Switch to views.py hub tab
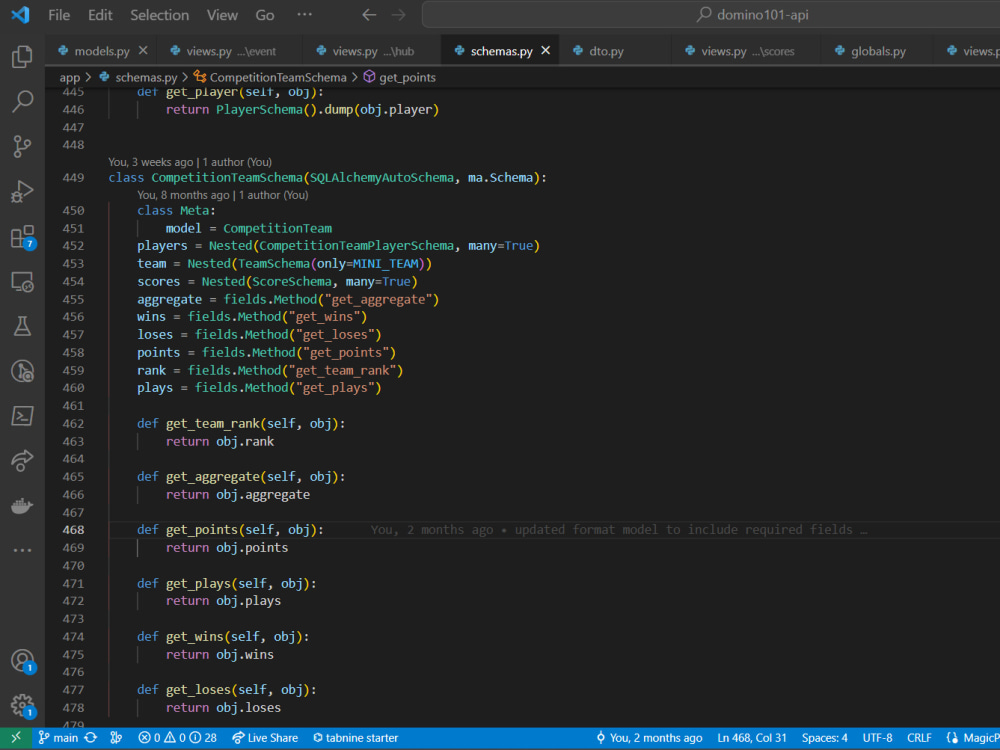Viewport: 1000px width, 750px height. pos(373,51)
